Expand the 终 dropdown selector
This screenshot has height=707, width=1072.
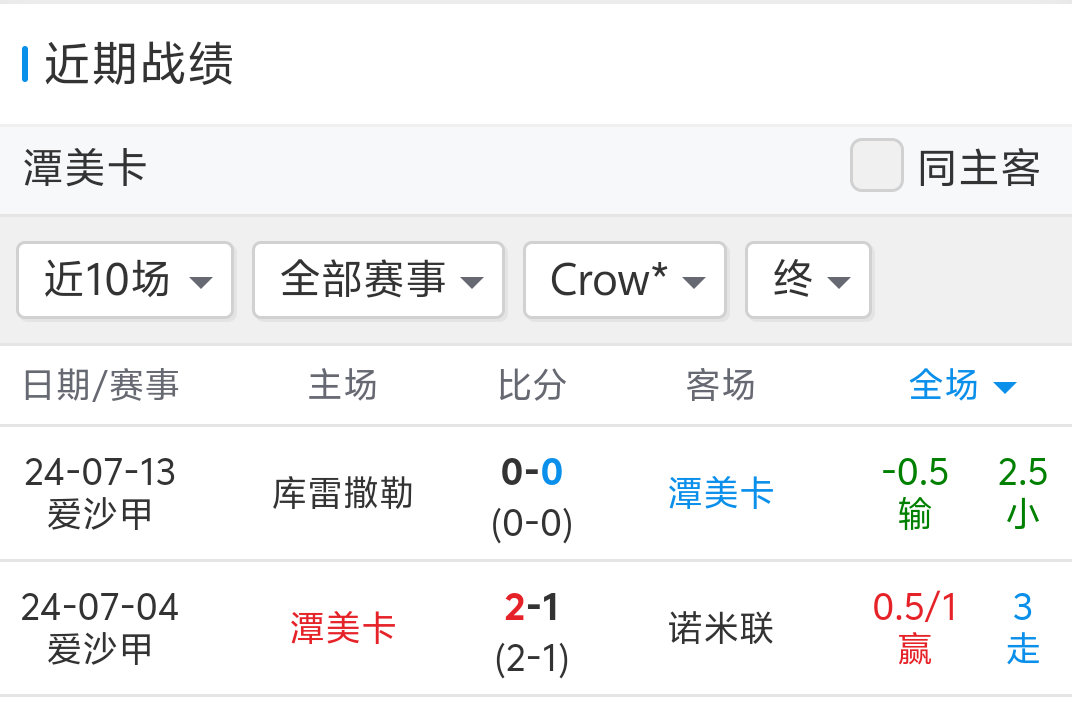coord(808,280)
